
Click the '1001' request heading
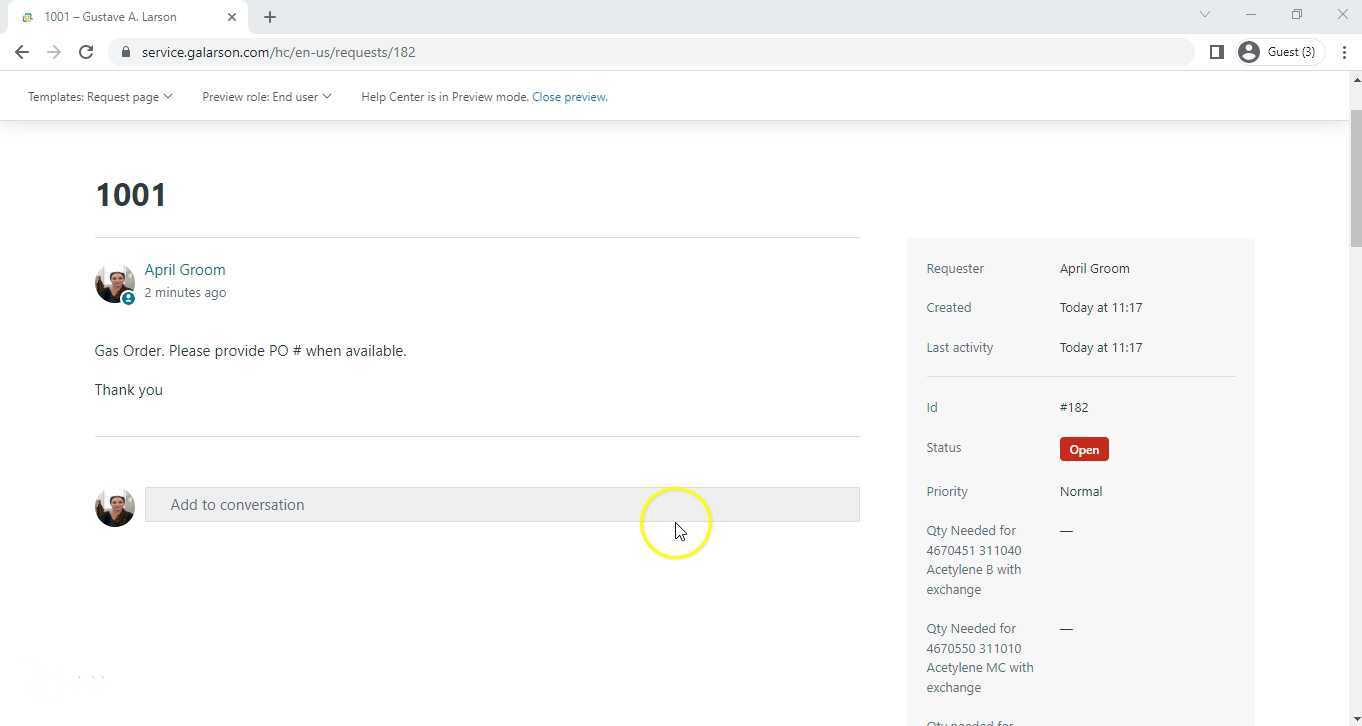click(x=131, y=194)
